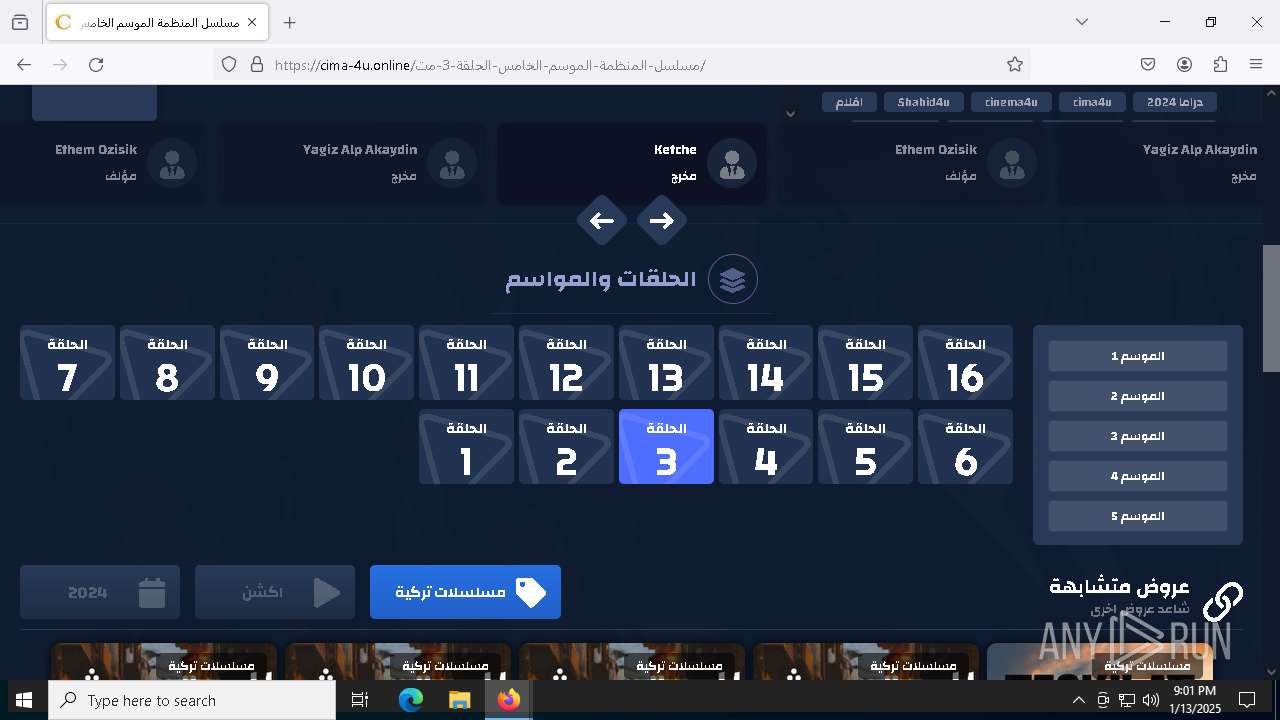Select season الموسم 2
The width and height of the screenshot is (1280, 720).
click(x=1138, y=396)
